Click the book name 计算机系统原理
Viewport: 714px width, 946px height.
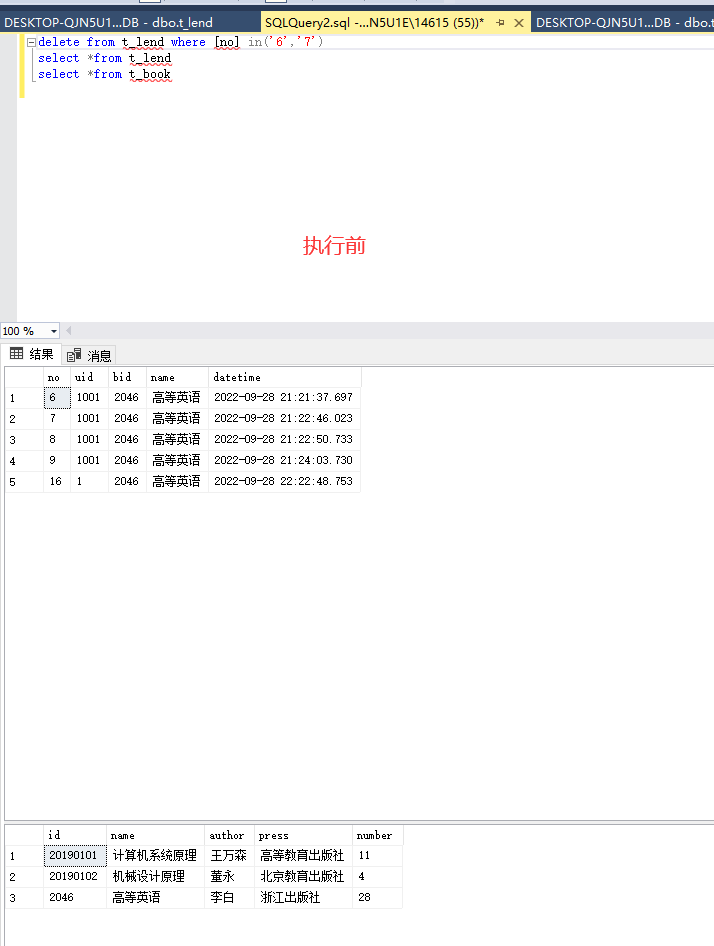(x=155, y=856)
